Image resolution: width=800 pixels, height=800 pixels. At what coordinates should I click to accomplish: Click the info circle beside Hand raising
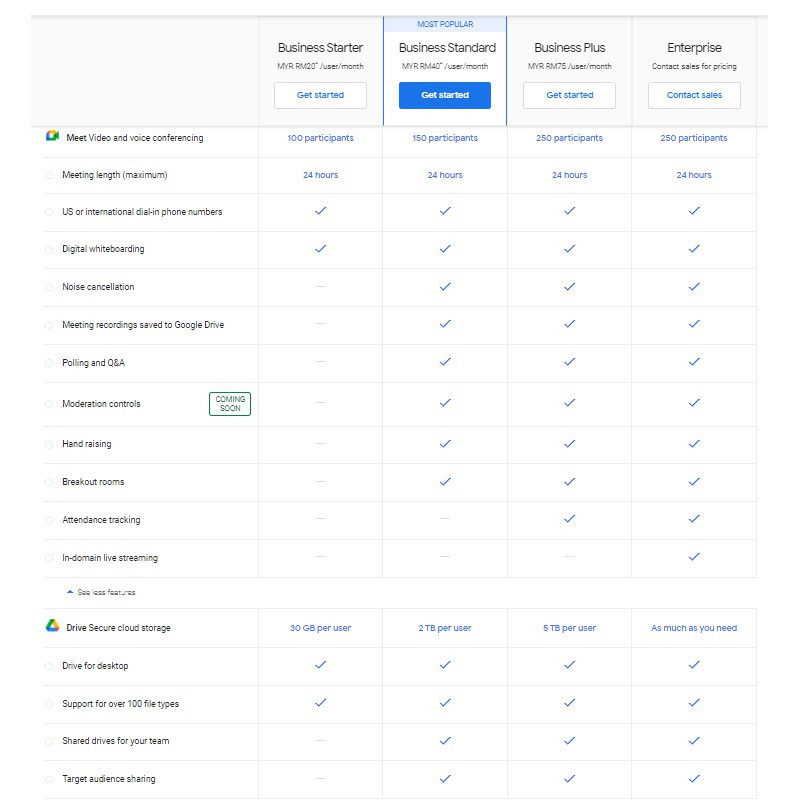(49, 444)
